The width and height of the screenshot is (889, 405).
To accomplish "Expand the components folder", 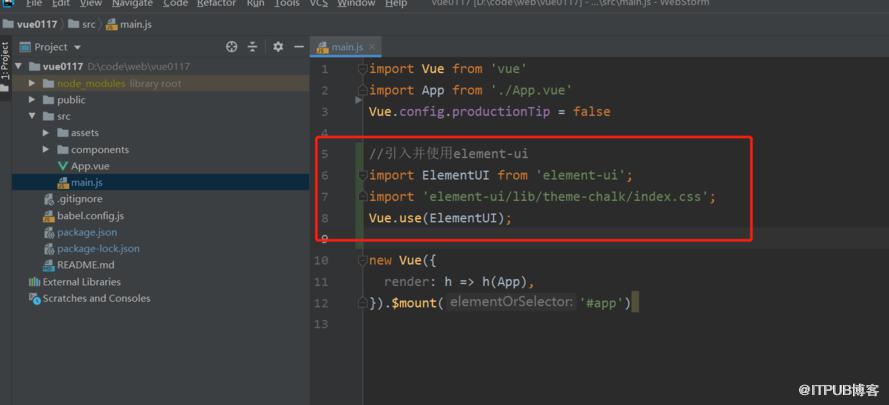I will click(x=46, y=150).
